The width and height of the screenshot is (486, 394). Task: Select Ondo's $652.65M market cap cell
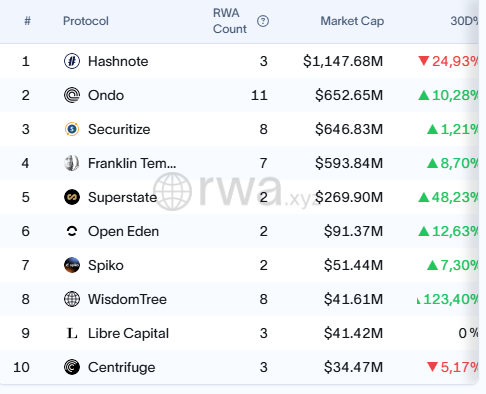pyautogui.click(x=349, y=95)
